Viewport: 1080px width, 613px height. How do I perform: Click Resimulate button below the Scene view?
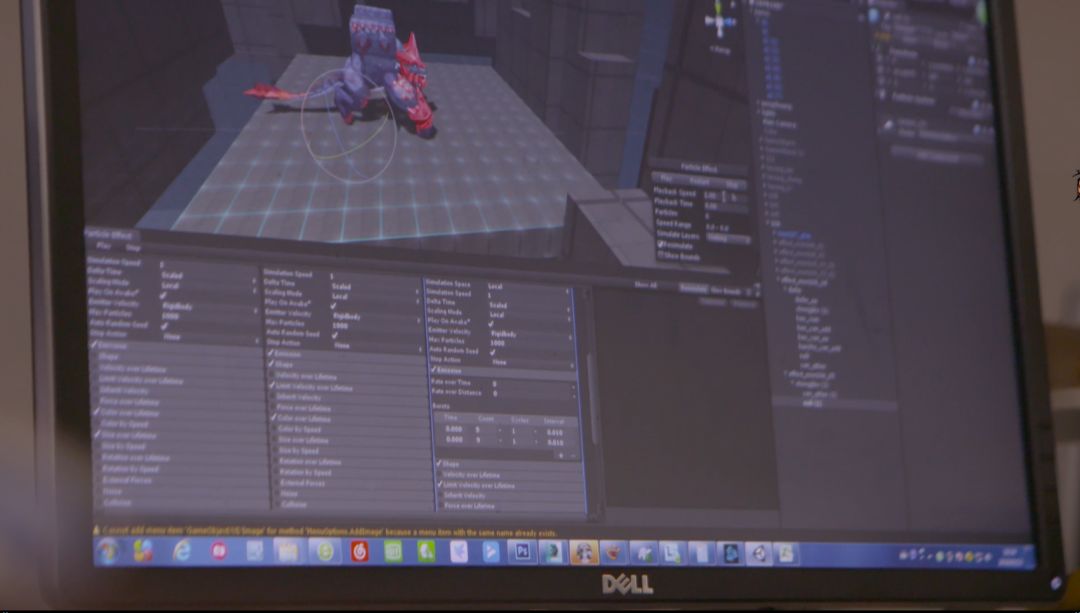pyautogui.click(x=693, y=288)
